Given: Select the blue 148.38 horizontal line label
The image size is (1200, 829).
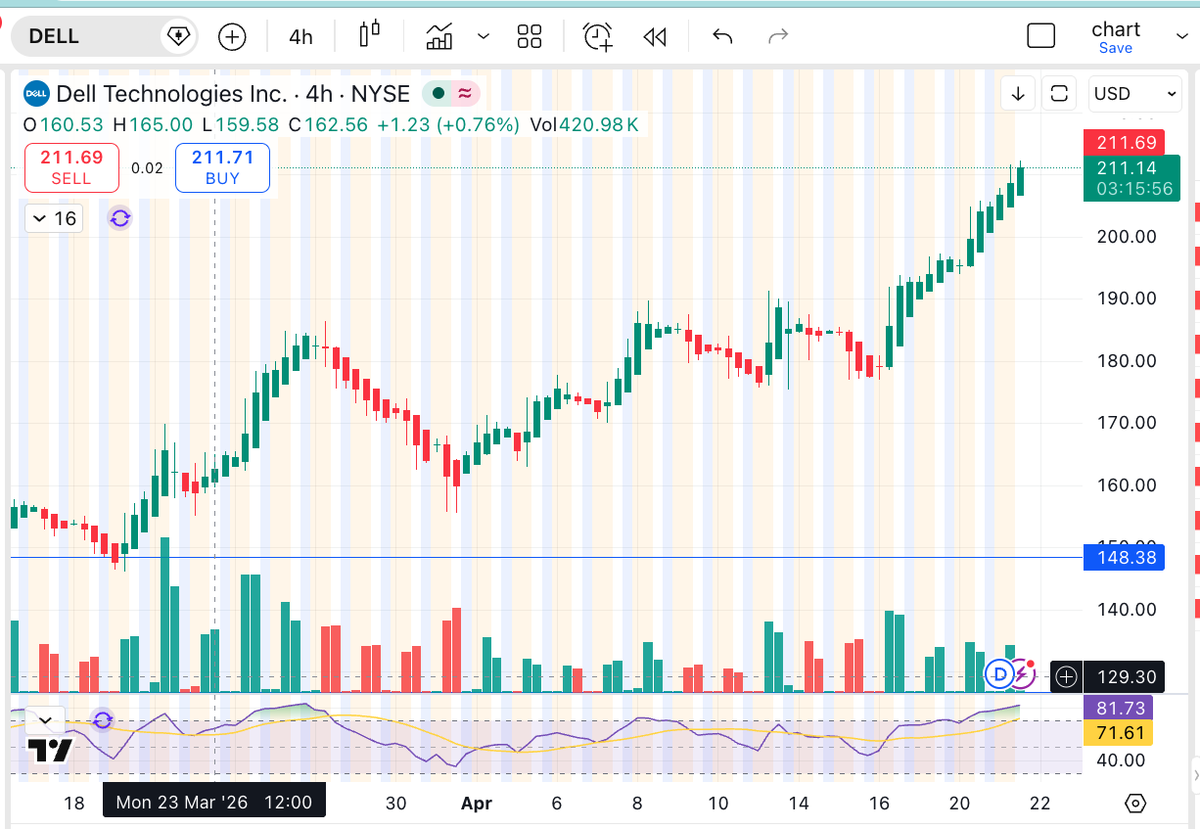Looking at the screenshot, I should [x=1126, y=557].
